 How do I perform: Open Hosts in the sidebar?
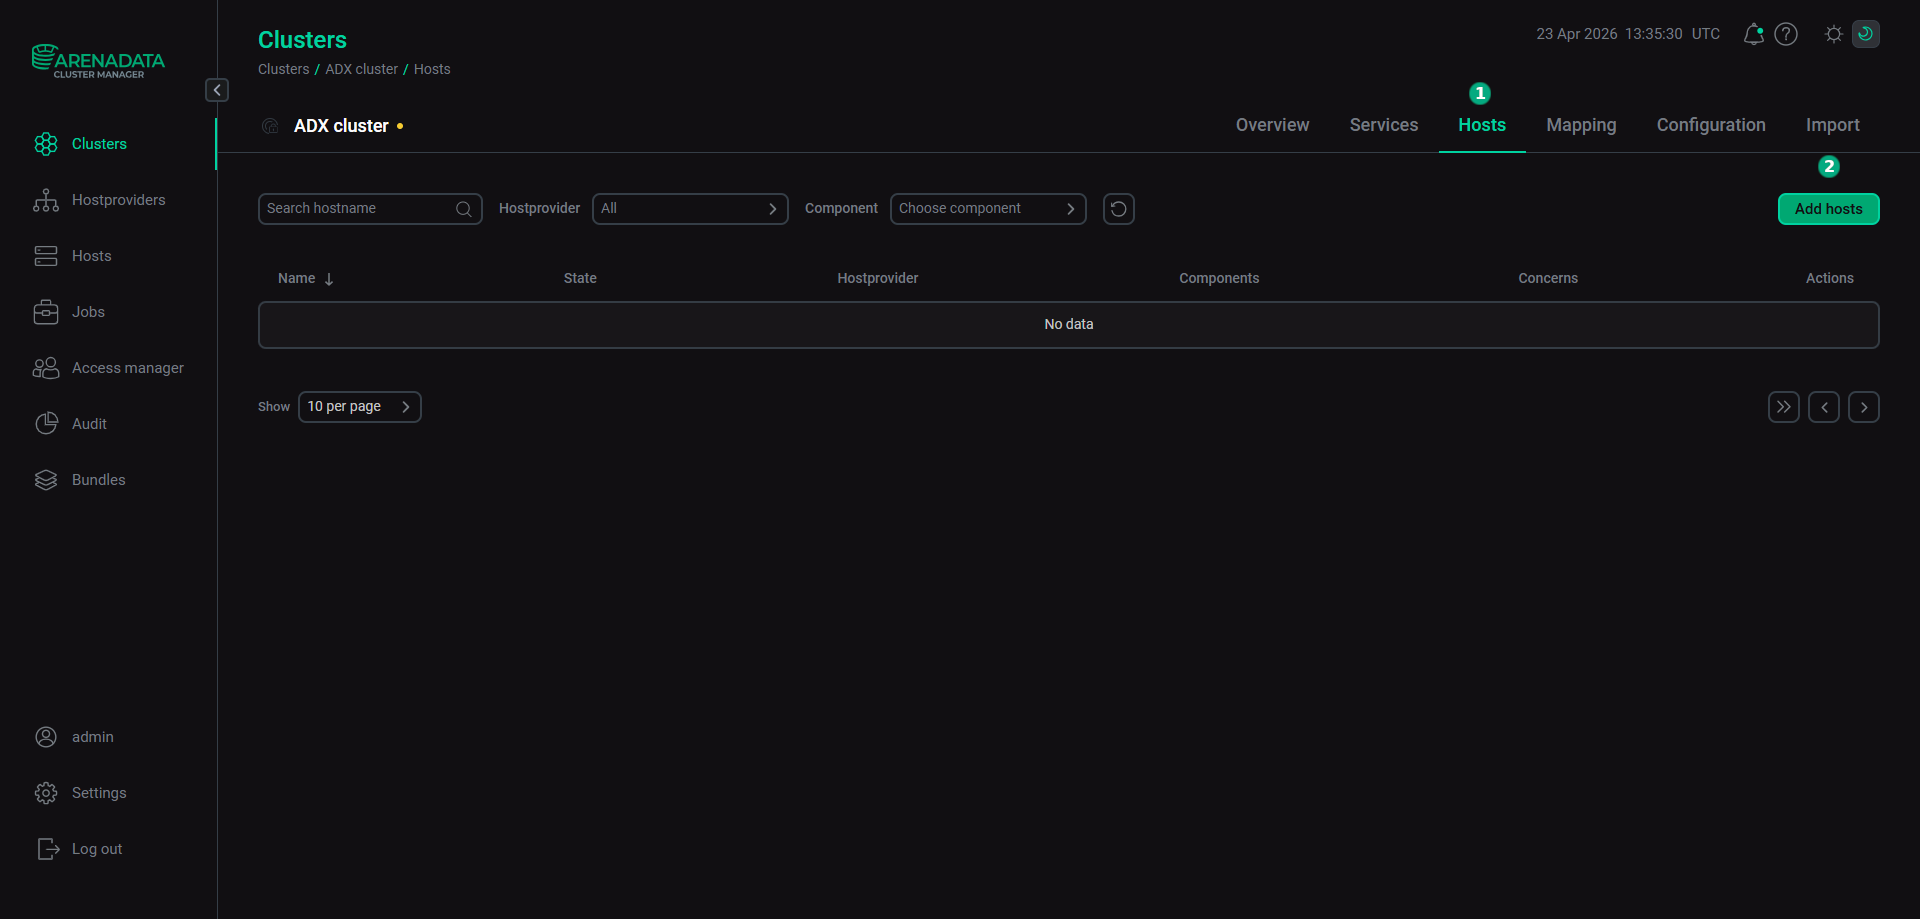(x=91, y=256)
